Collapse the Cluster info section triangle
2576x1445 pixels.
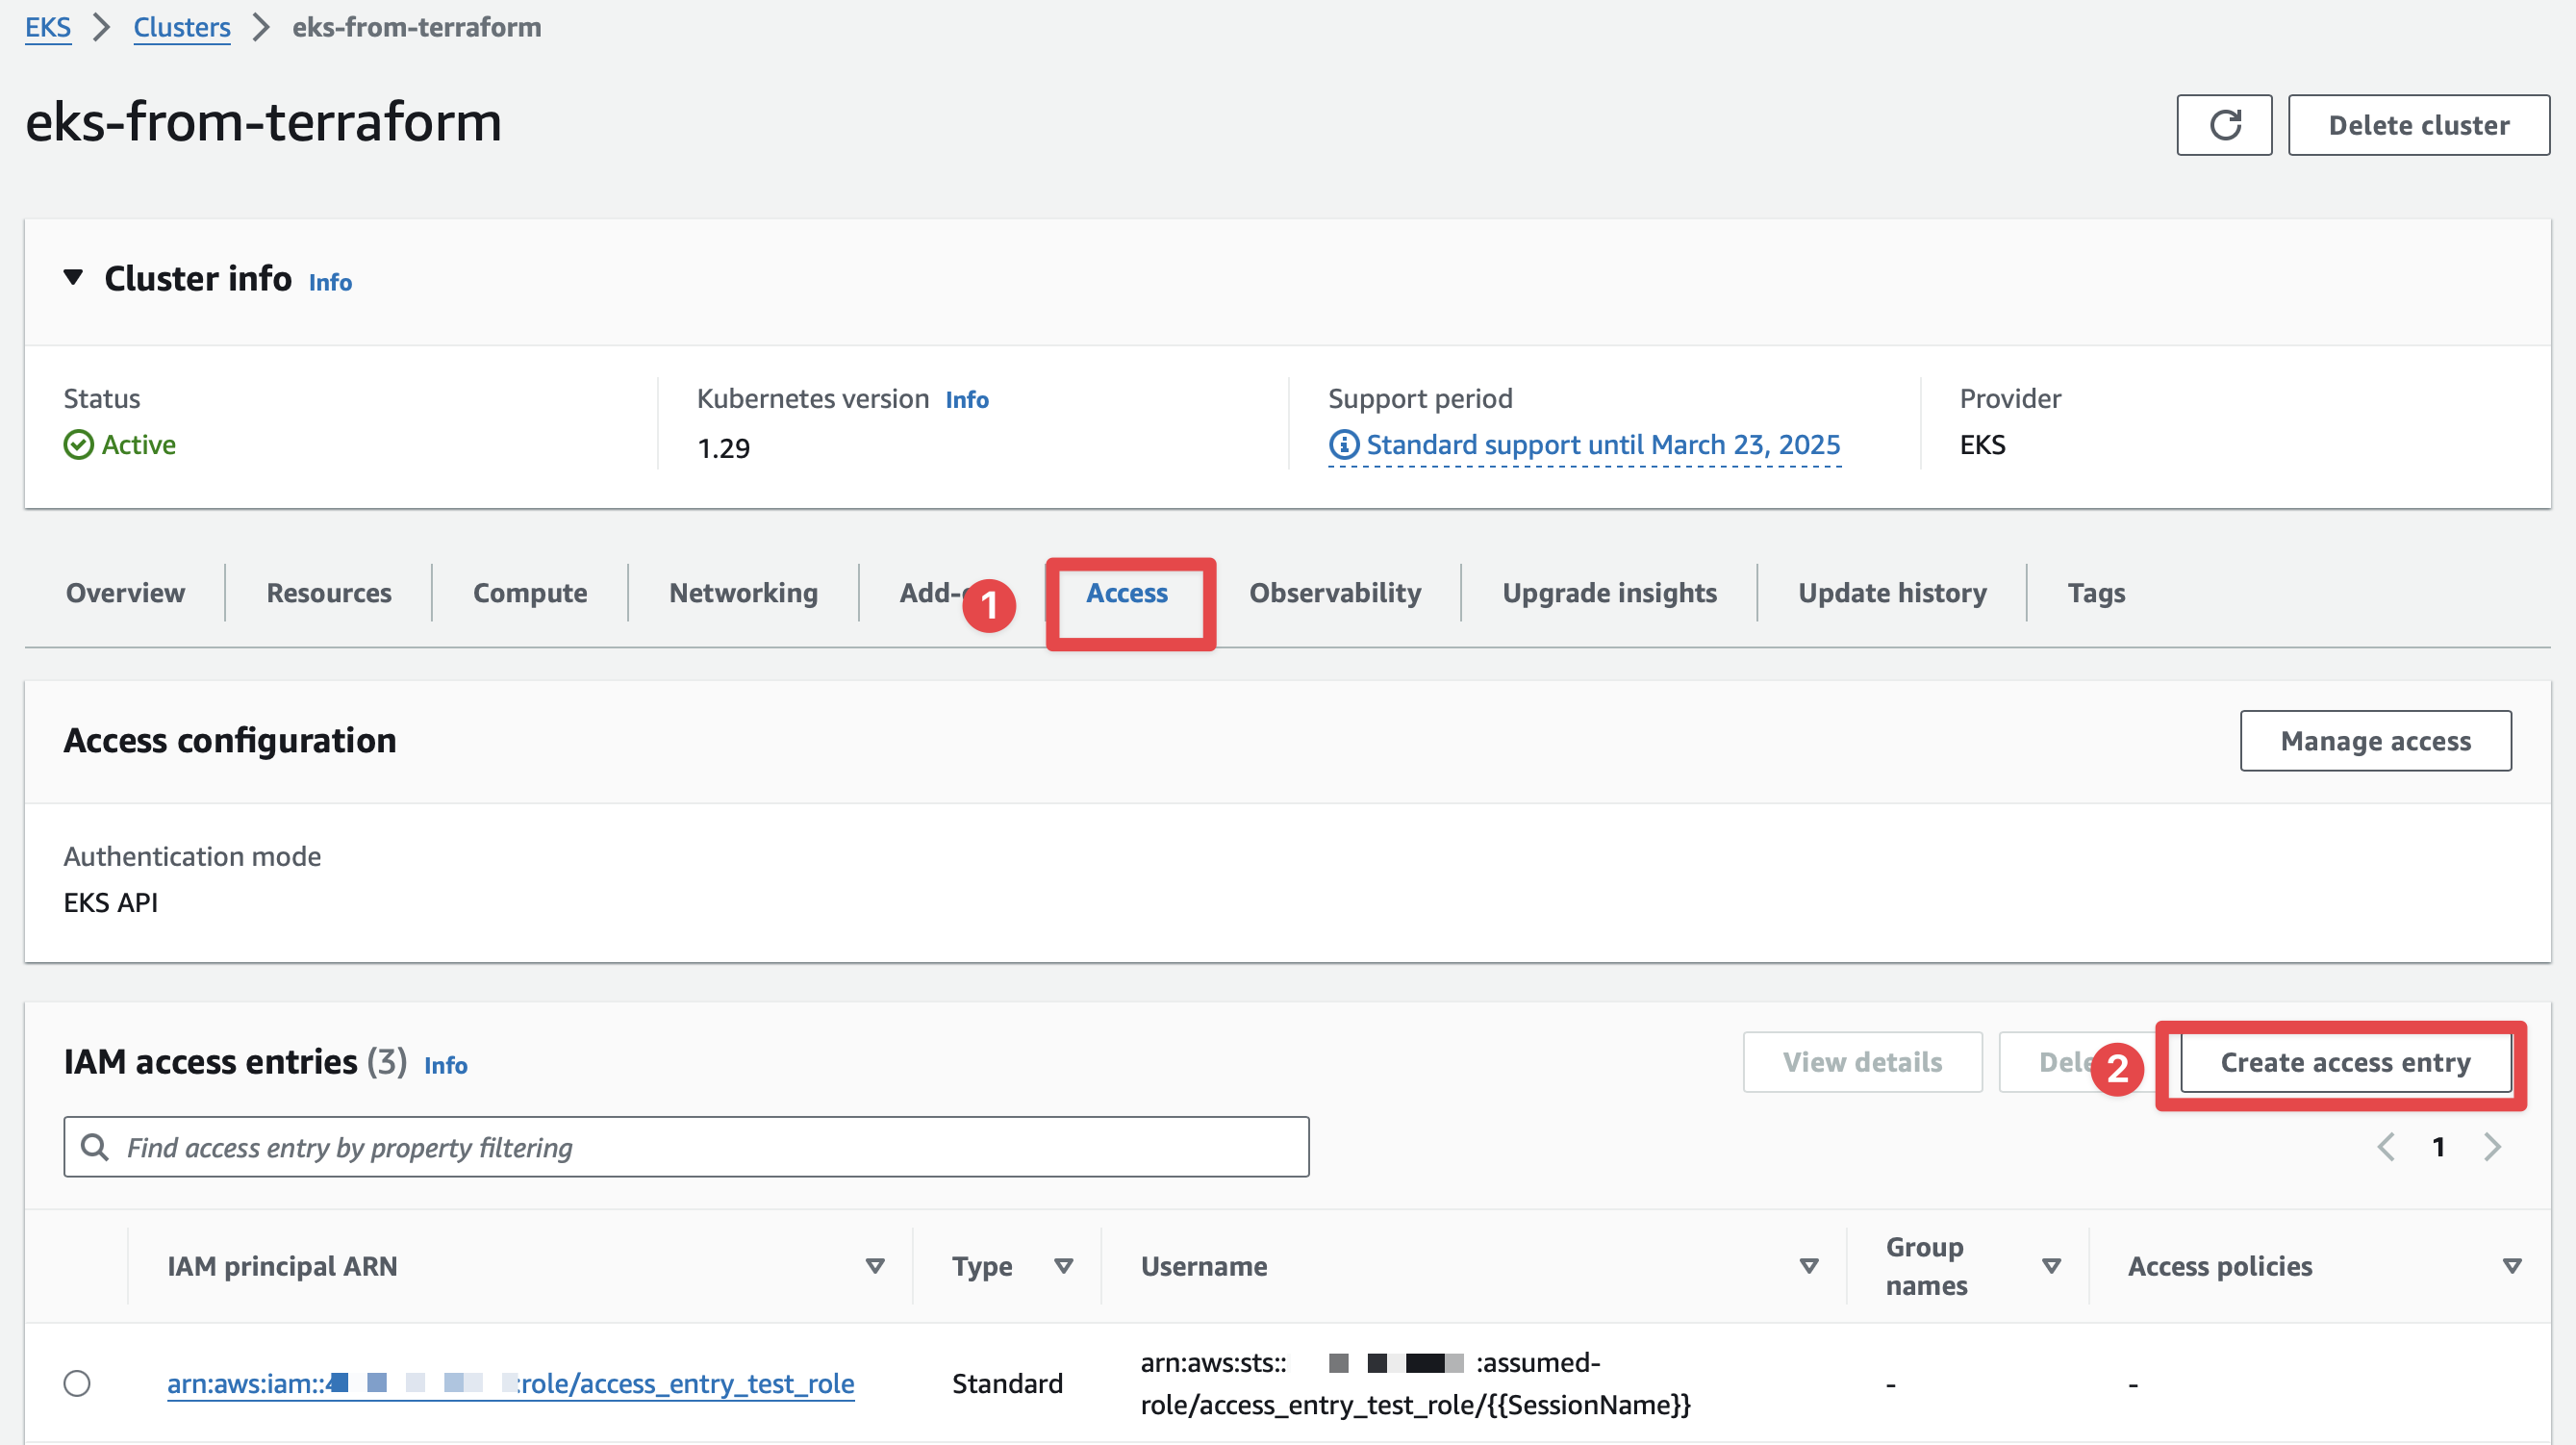coord(73,277)
